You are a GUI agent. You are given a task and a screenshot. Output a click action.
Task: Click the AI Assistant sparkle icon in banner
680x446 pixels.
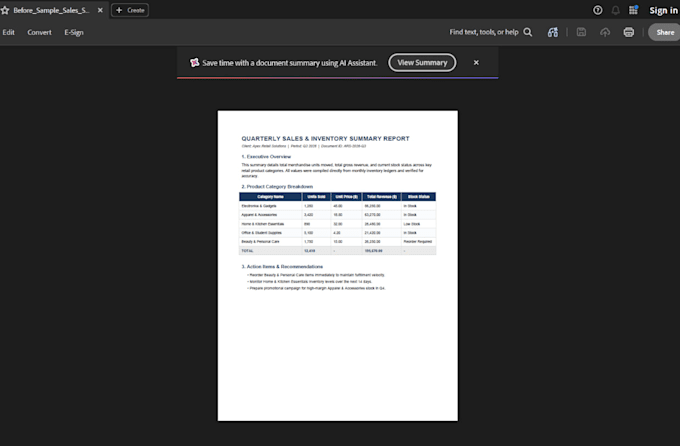(x=194, y=62)
